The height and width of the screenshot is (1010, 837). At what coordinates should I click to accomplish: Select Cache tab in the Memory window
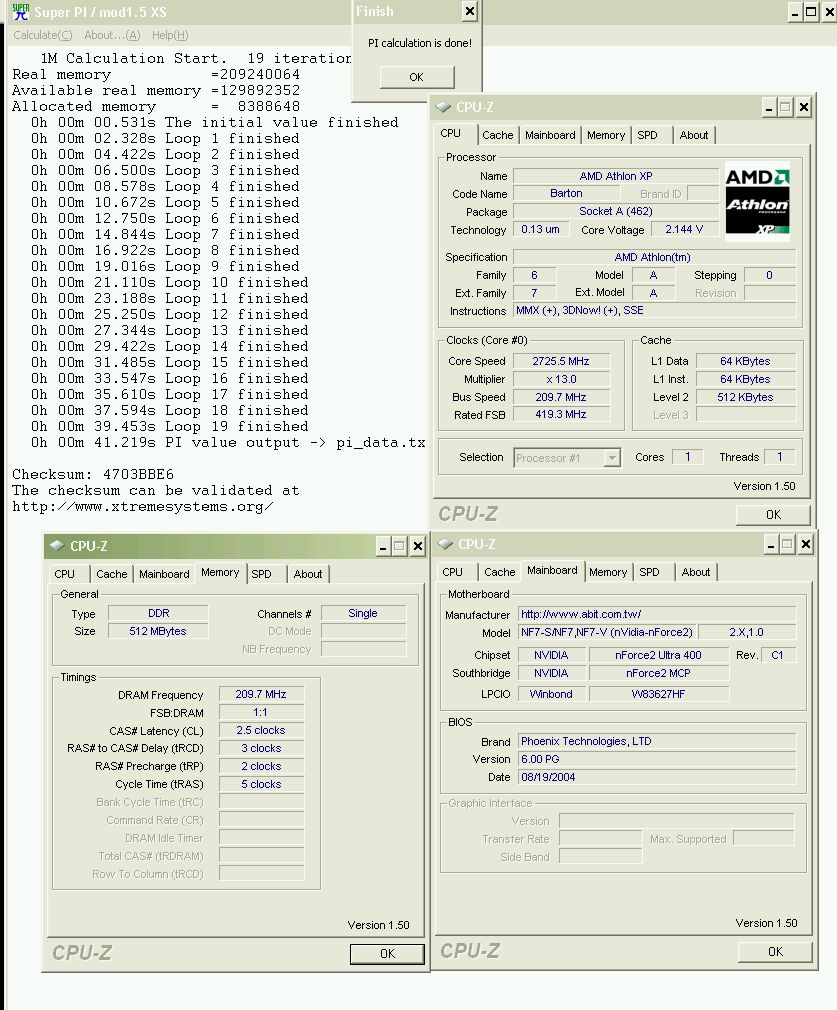click(x=111, y=574)
